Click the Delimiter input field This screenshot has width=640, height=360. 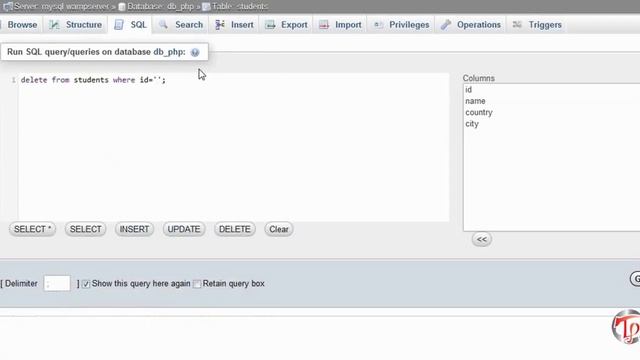click(x=57, y=283)
